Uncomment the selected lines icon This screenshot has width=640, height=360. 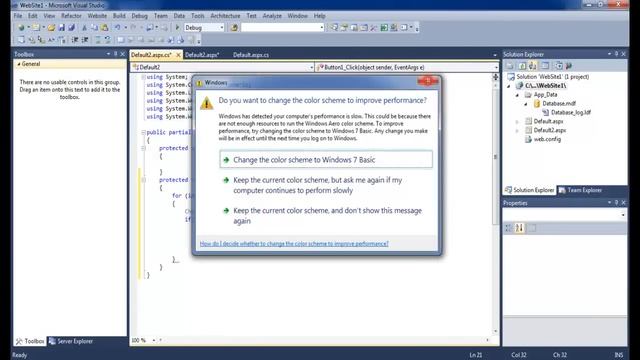107,40
